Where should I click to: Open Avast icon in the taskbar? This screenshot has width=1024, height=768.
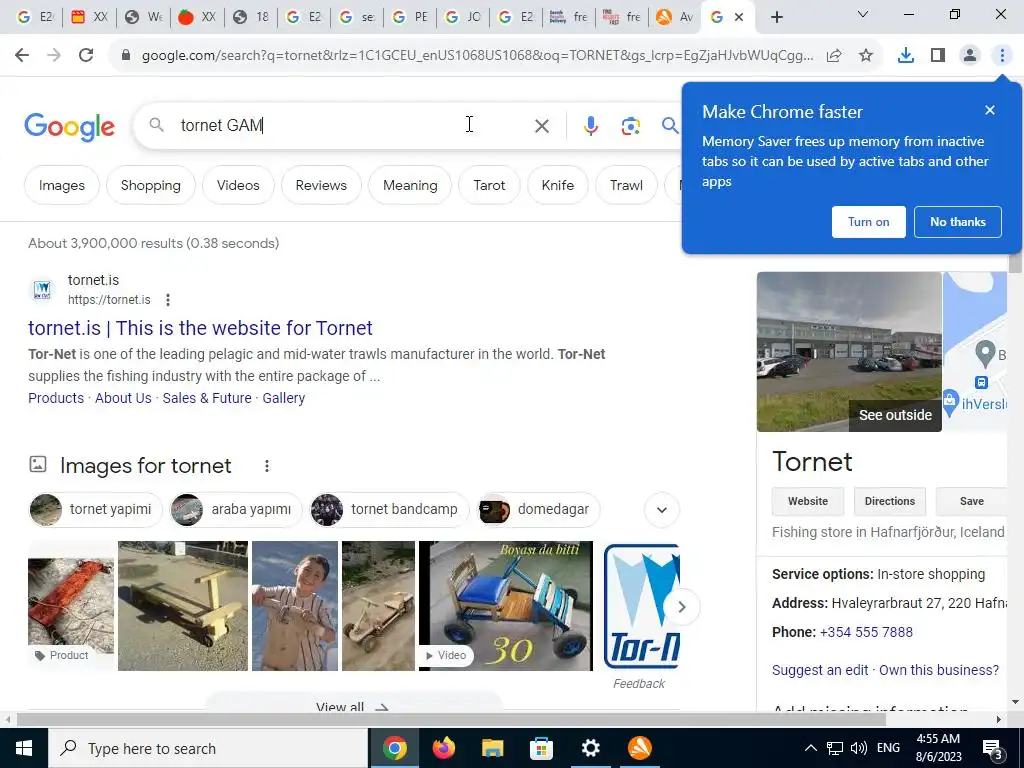639,748
